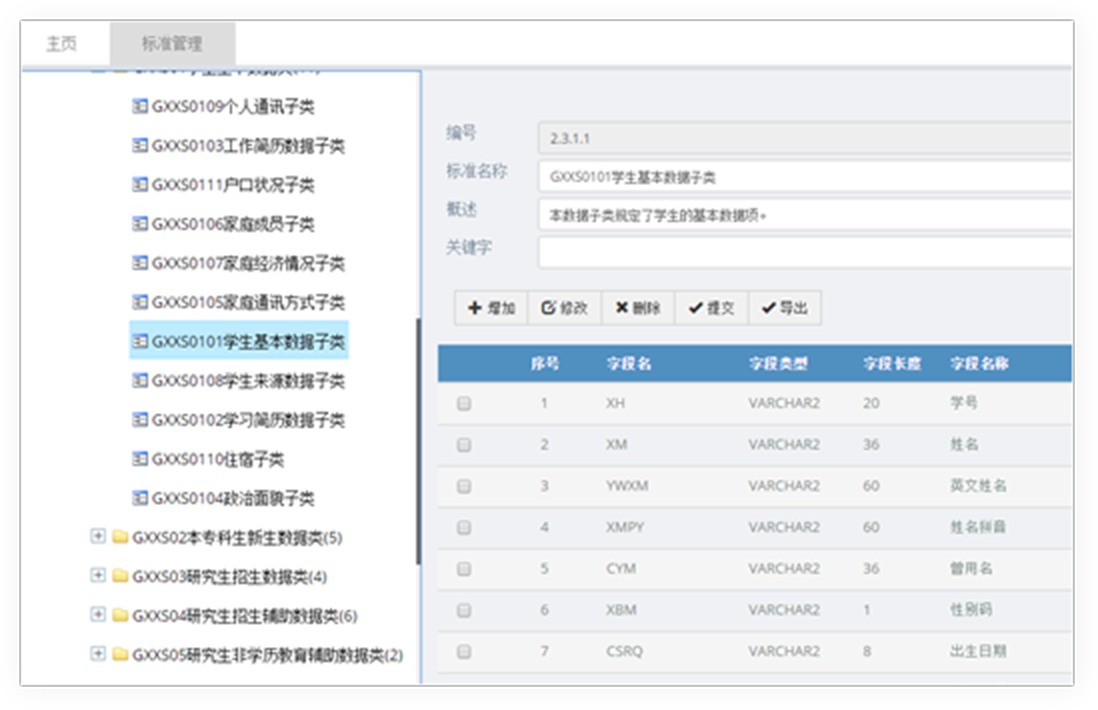This screenshot has width=1098, height=710.
Task: Click the 增加 button
Action: [491, 309]
